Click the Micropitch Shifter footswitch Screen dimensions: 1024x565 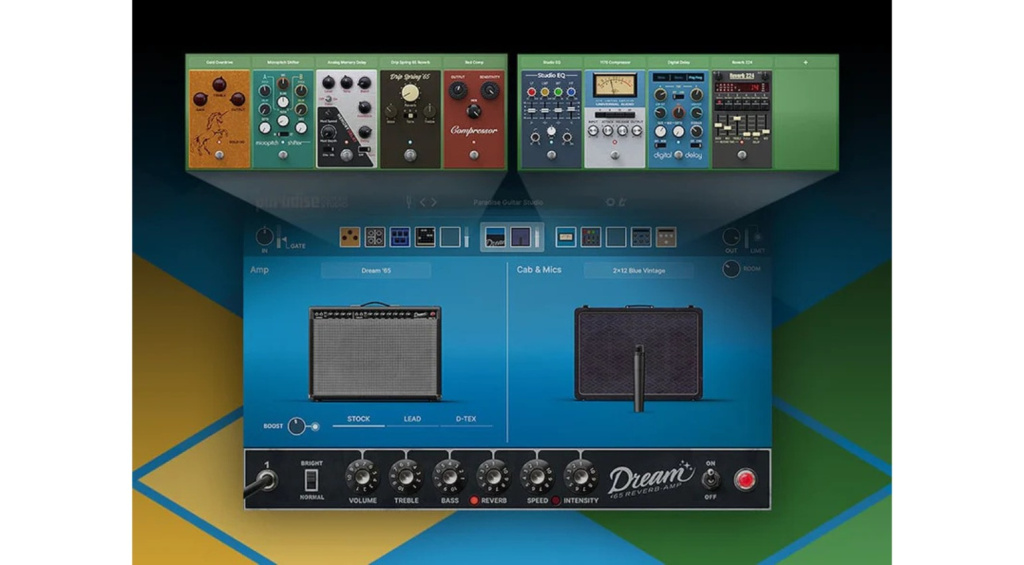pos(283,155)
